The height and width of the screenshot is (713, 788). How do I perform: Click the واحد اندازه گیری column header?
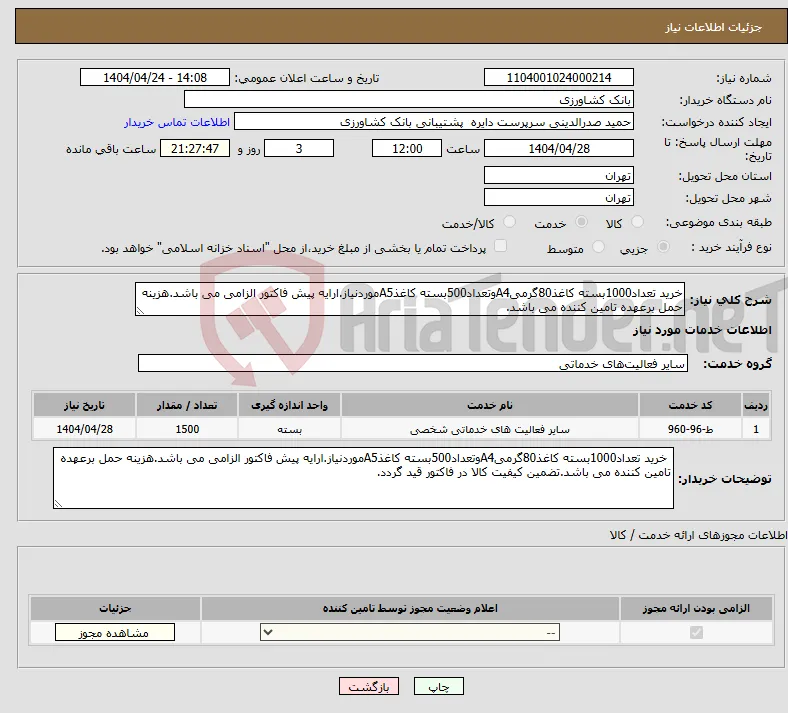pos(289,405)
